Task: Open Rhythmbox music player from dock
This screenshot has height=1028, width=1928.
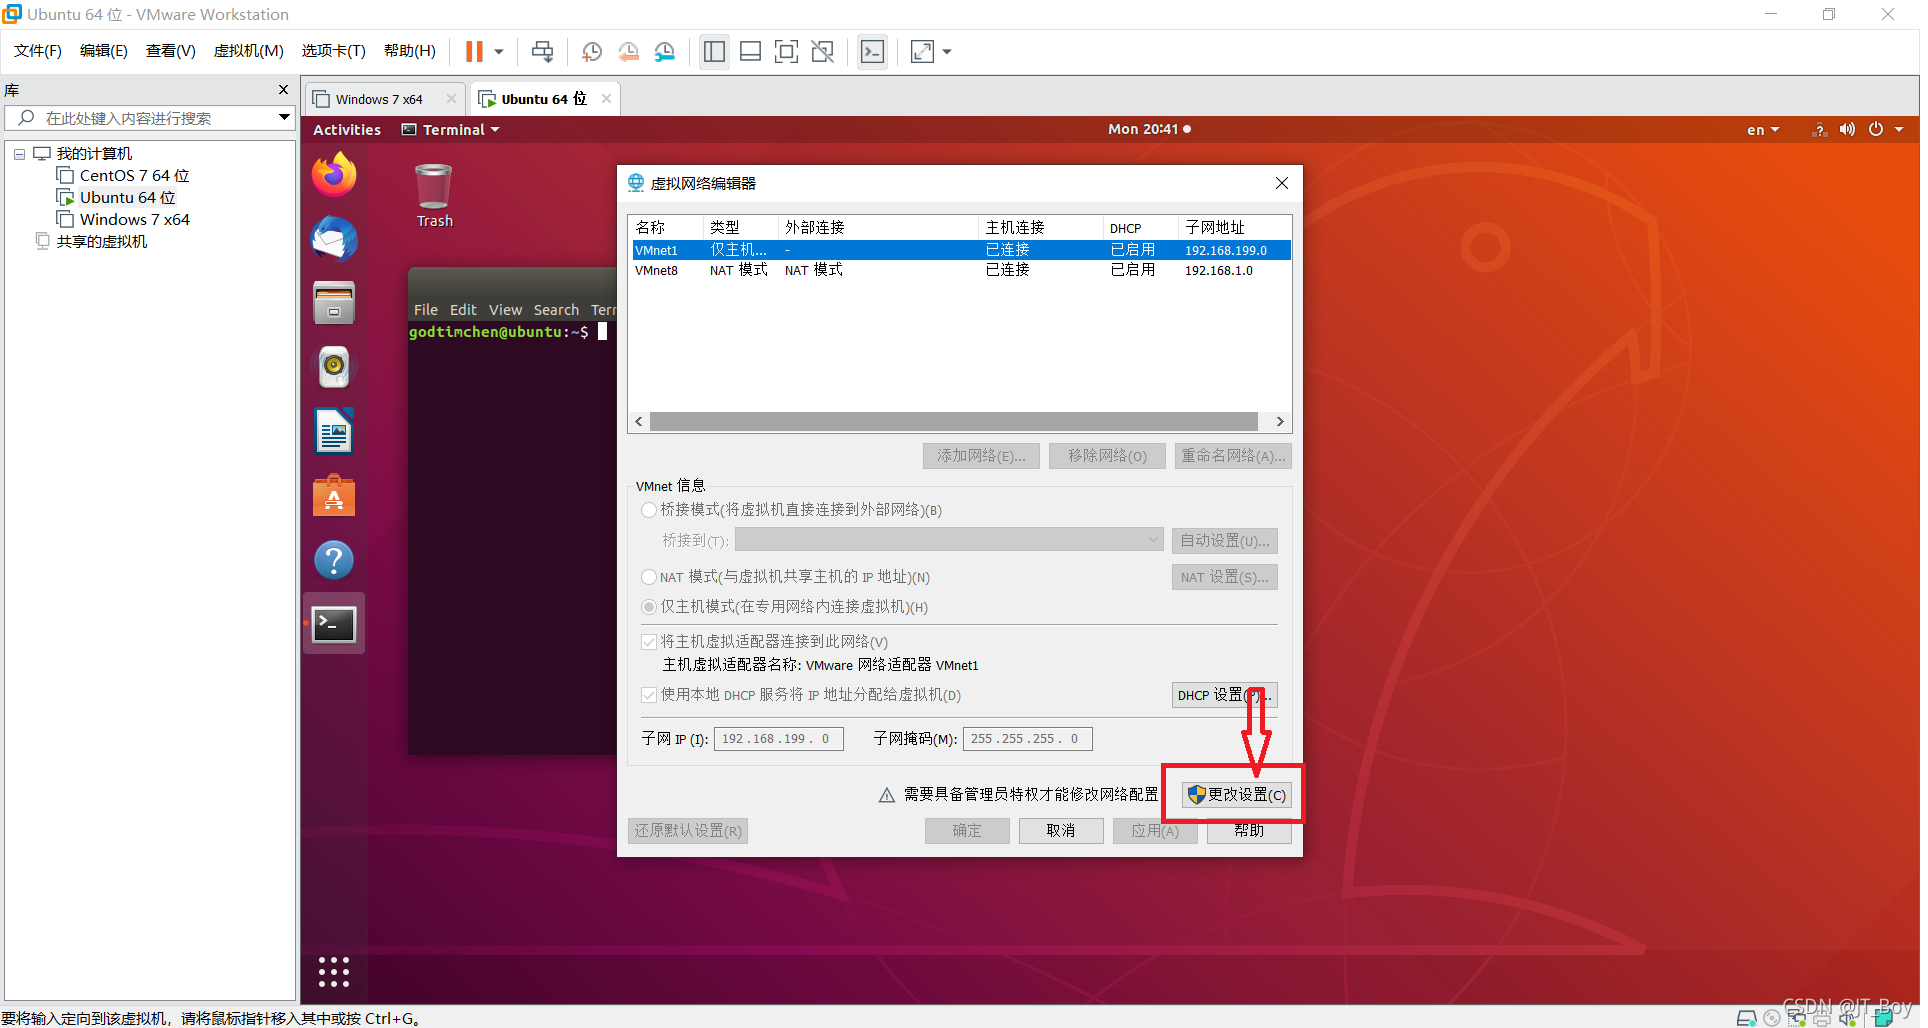Action: pyautogui.click(x=334, y=367)
